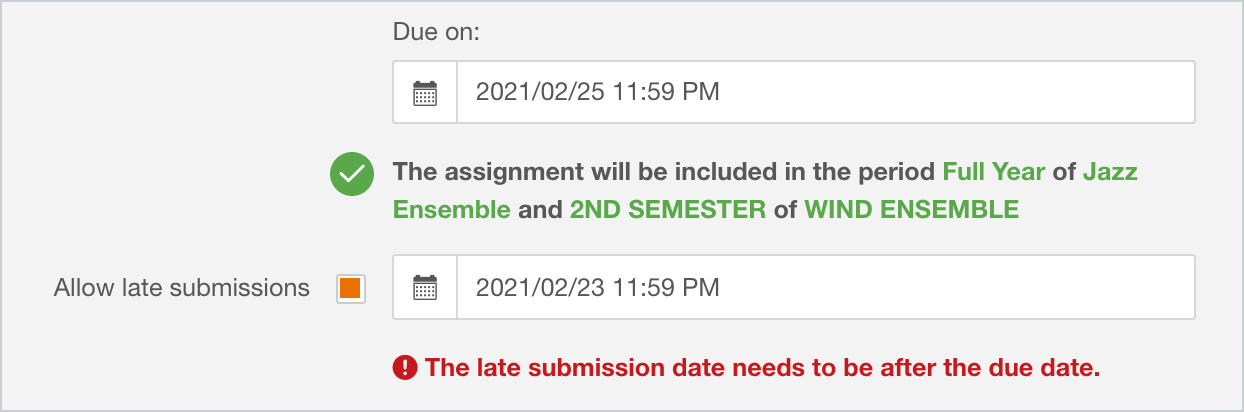Open the due date calendar picker icon
1244x412 pixels.
pyautogui.click(x=425, y=93)
